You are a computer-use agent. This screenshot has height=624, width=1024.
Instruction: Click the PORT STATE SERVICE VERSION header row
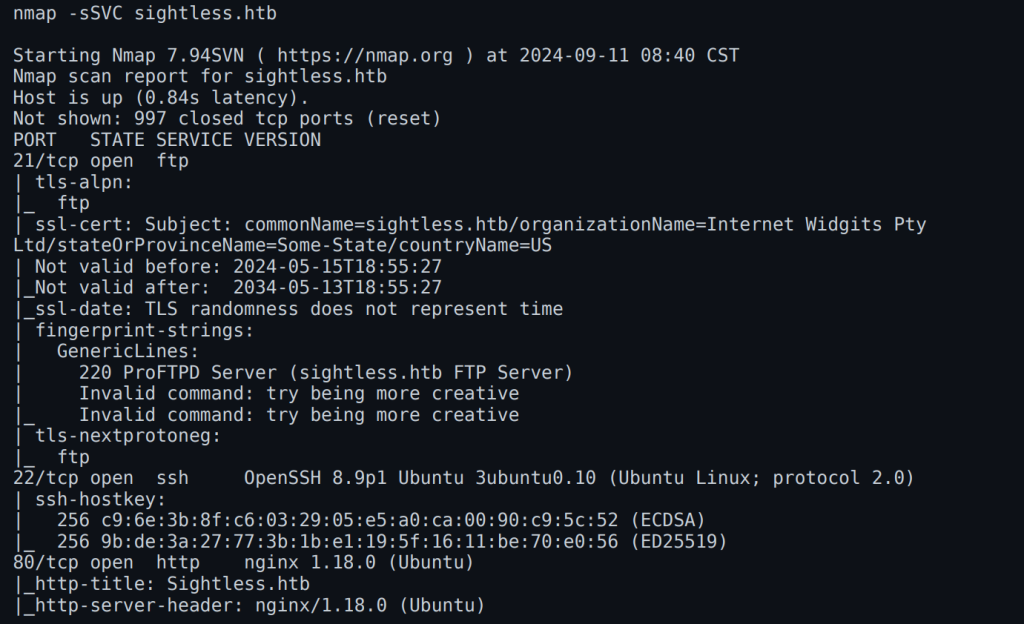[x=167, y=139]
